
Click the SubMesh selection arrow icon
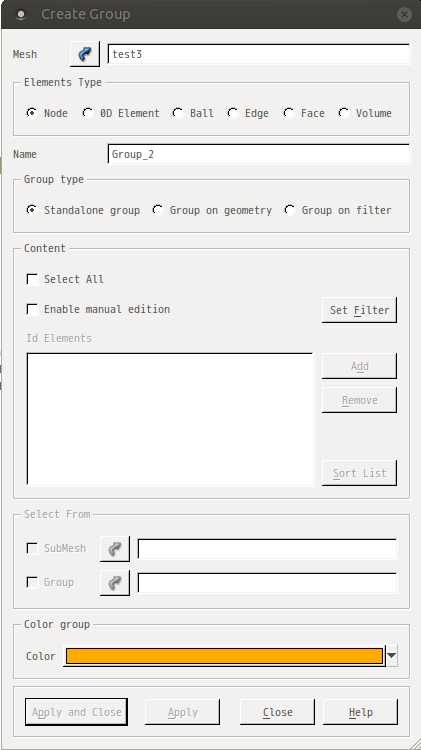point(114,549)
